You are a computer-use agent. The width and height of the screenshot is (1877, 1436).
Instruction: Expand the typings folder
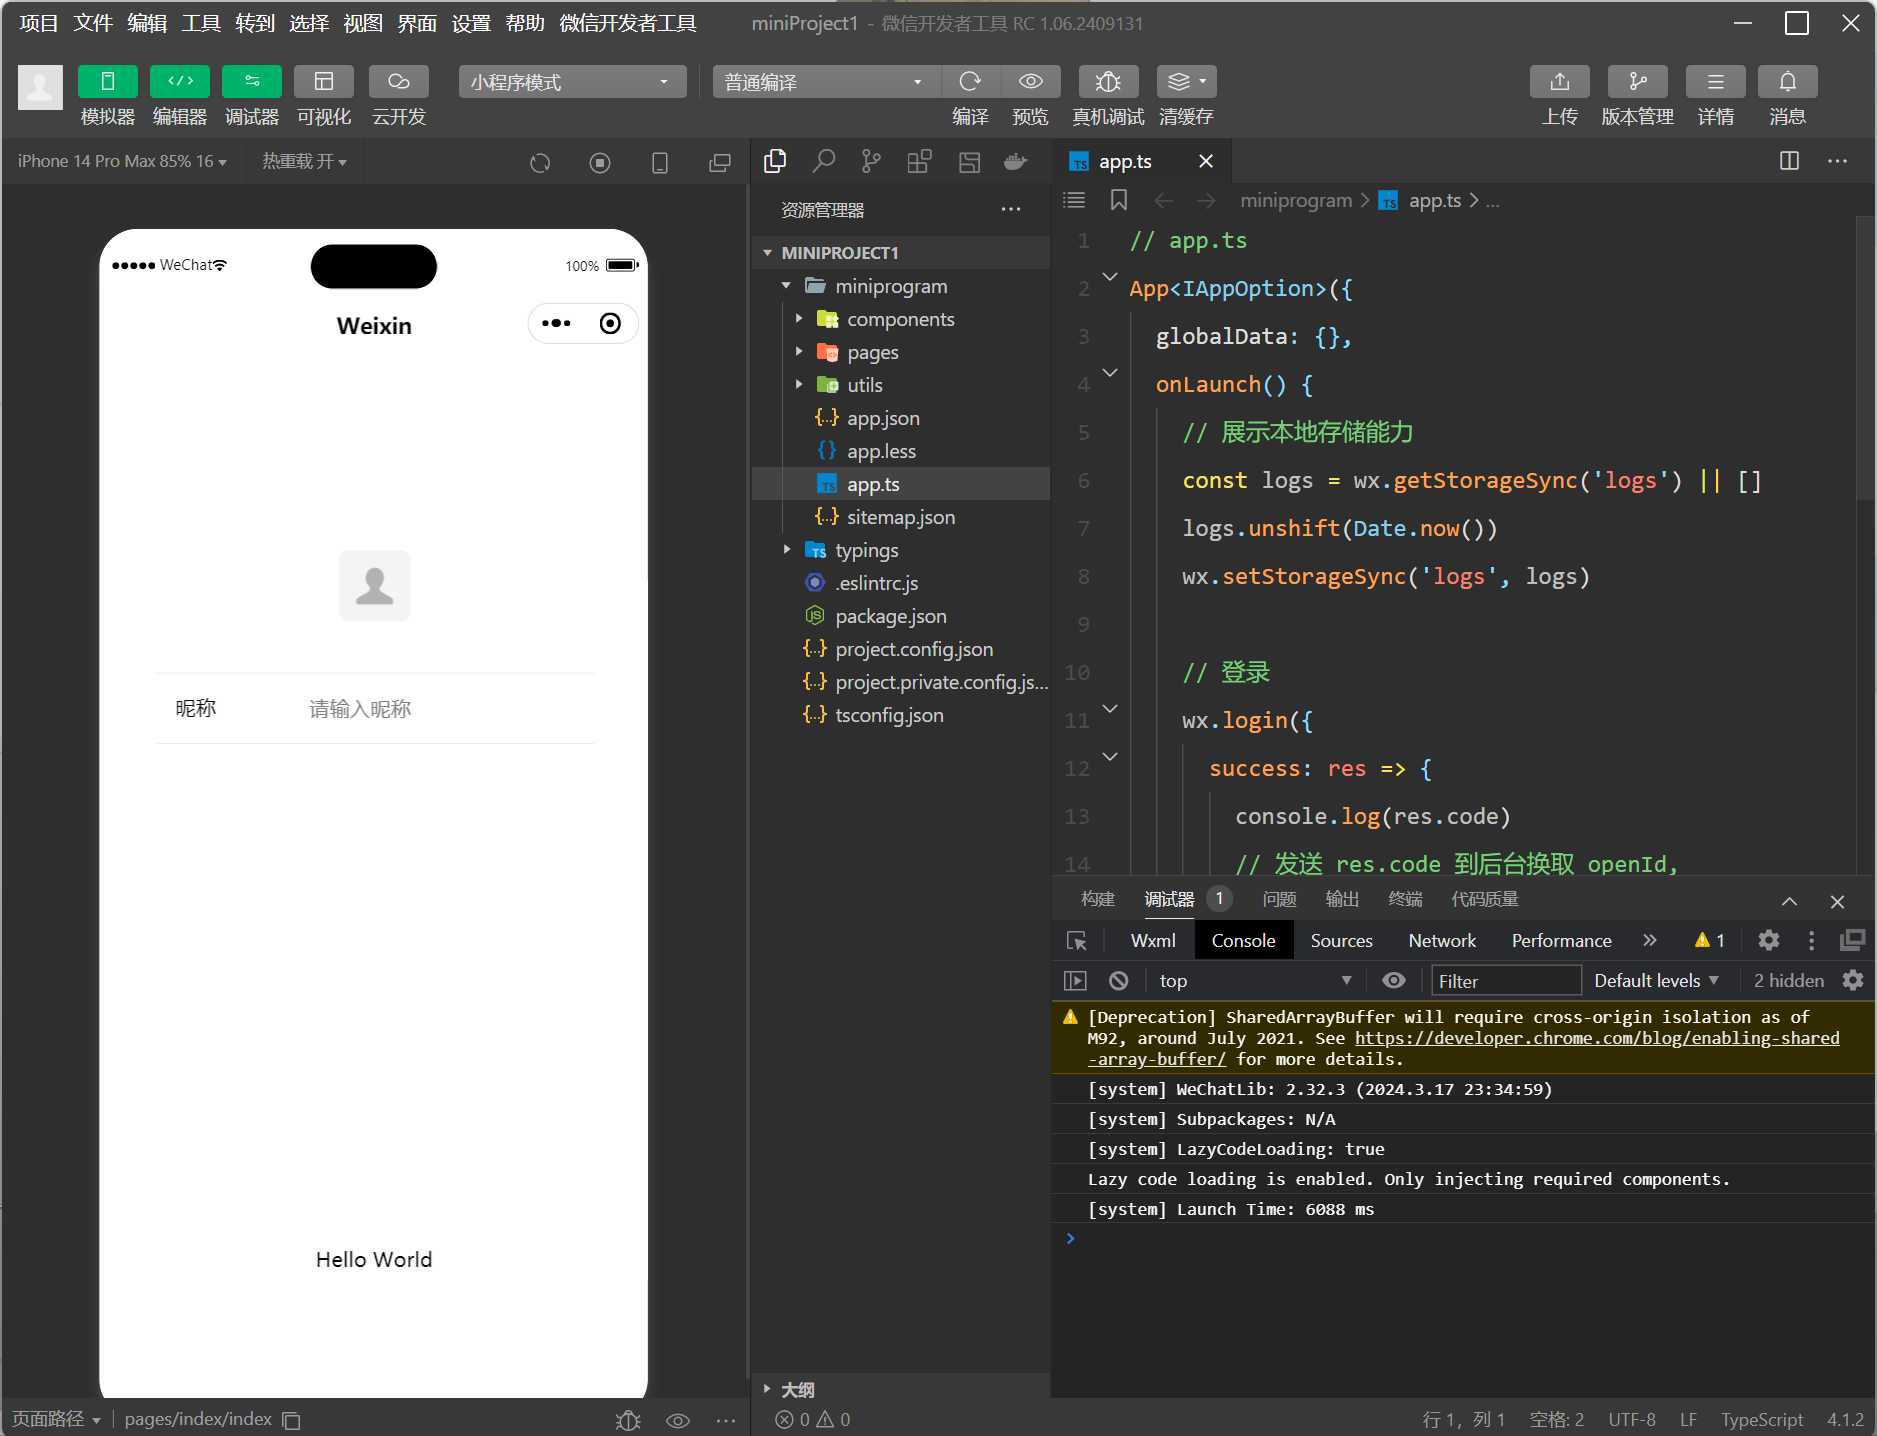pos(900,550)
